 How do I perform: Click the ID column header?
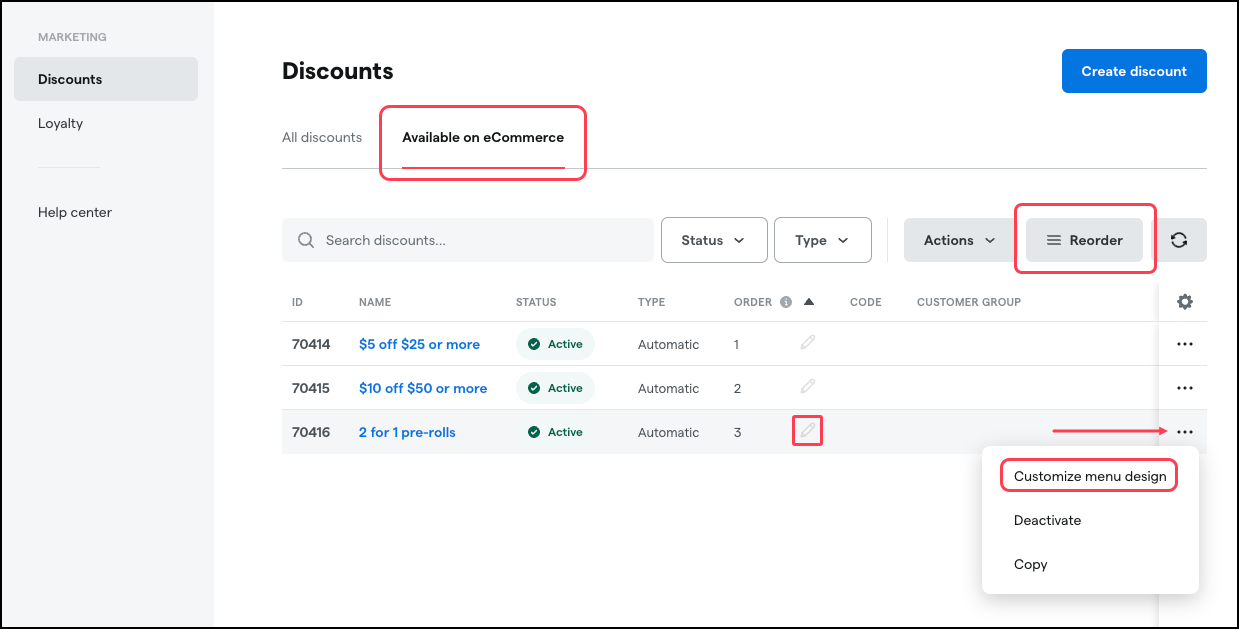(297, 302)
